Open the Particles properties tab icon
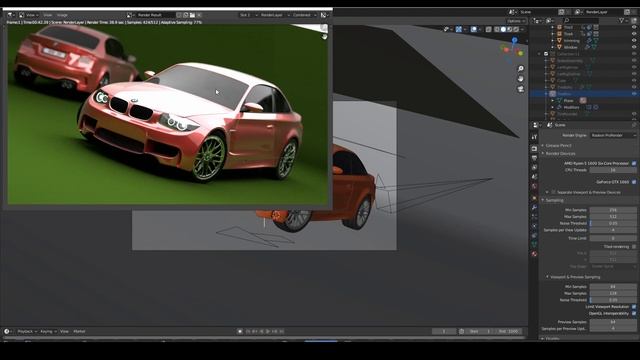 click(x=534, y=217)
